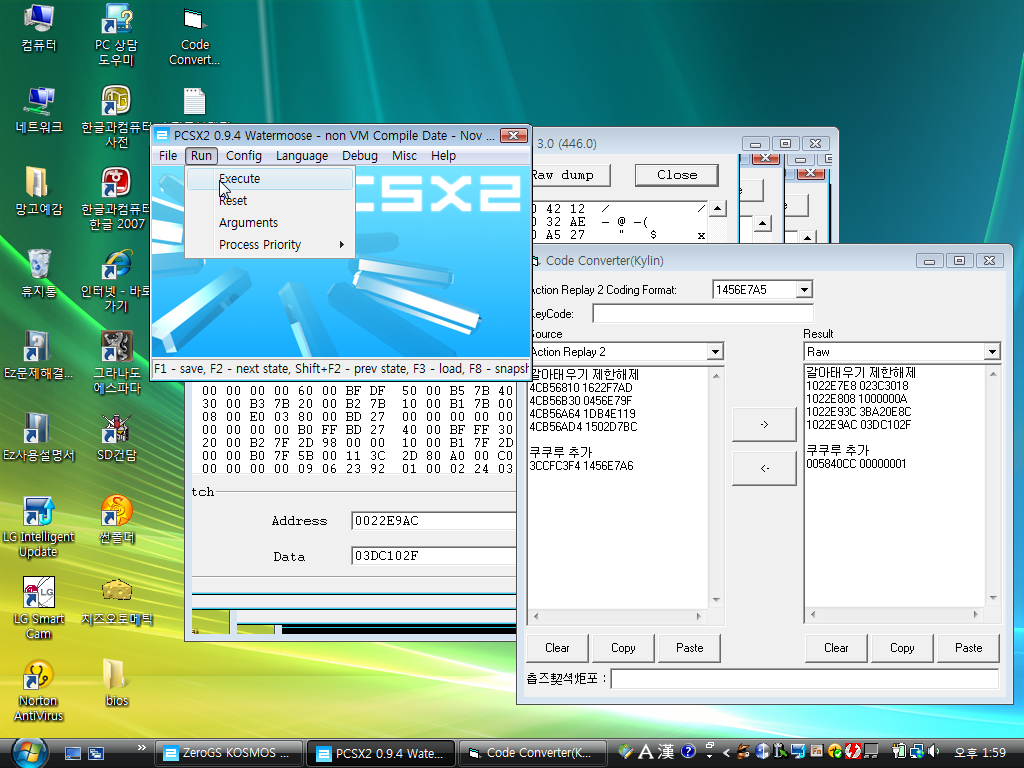Click the convert left arrow button
1024x768 pixels.
[x=764, y=468]
